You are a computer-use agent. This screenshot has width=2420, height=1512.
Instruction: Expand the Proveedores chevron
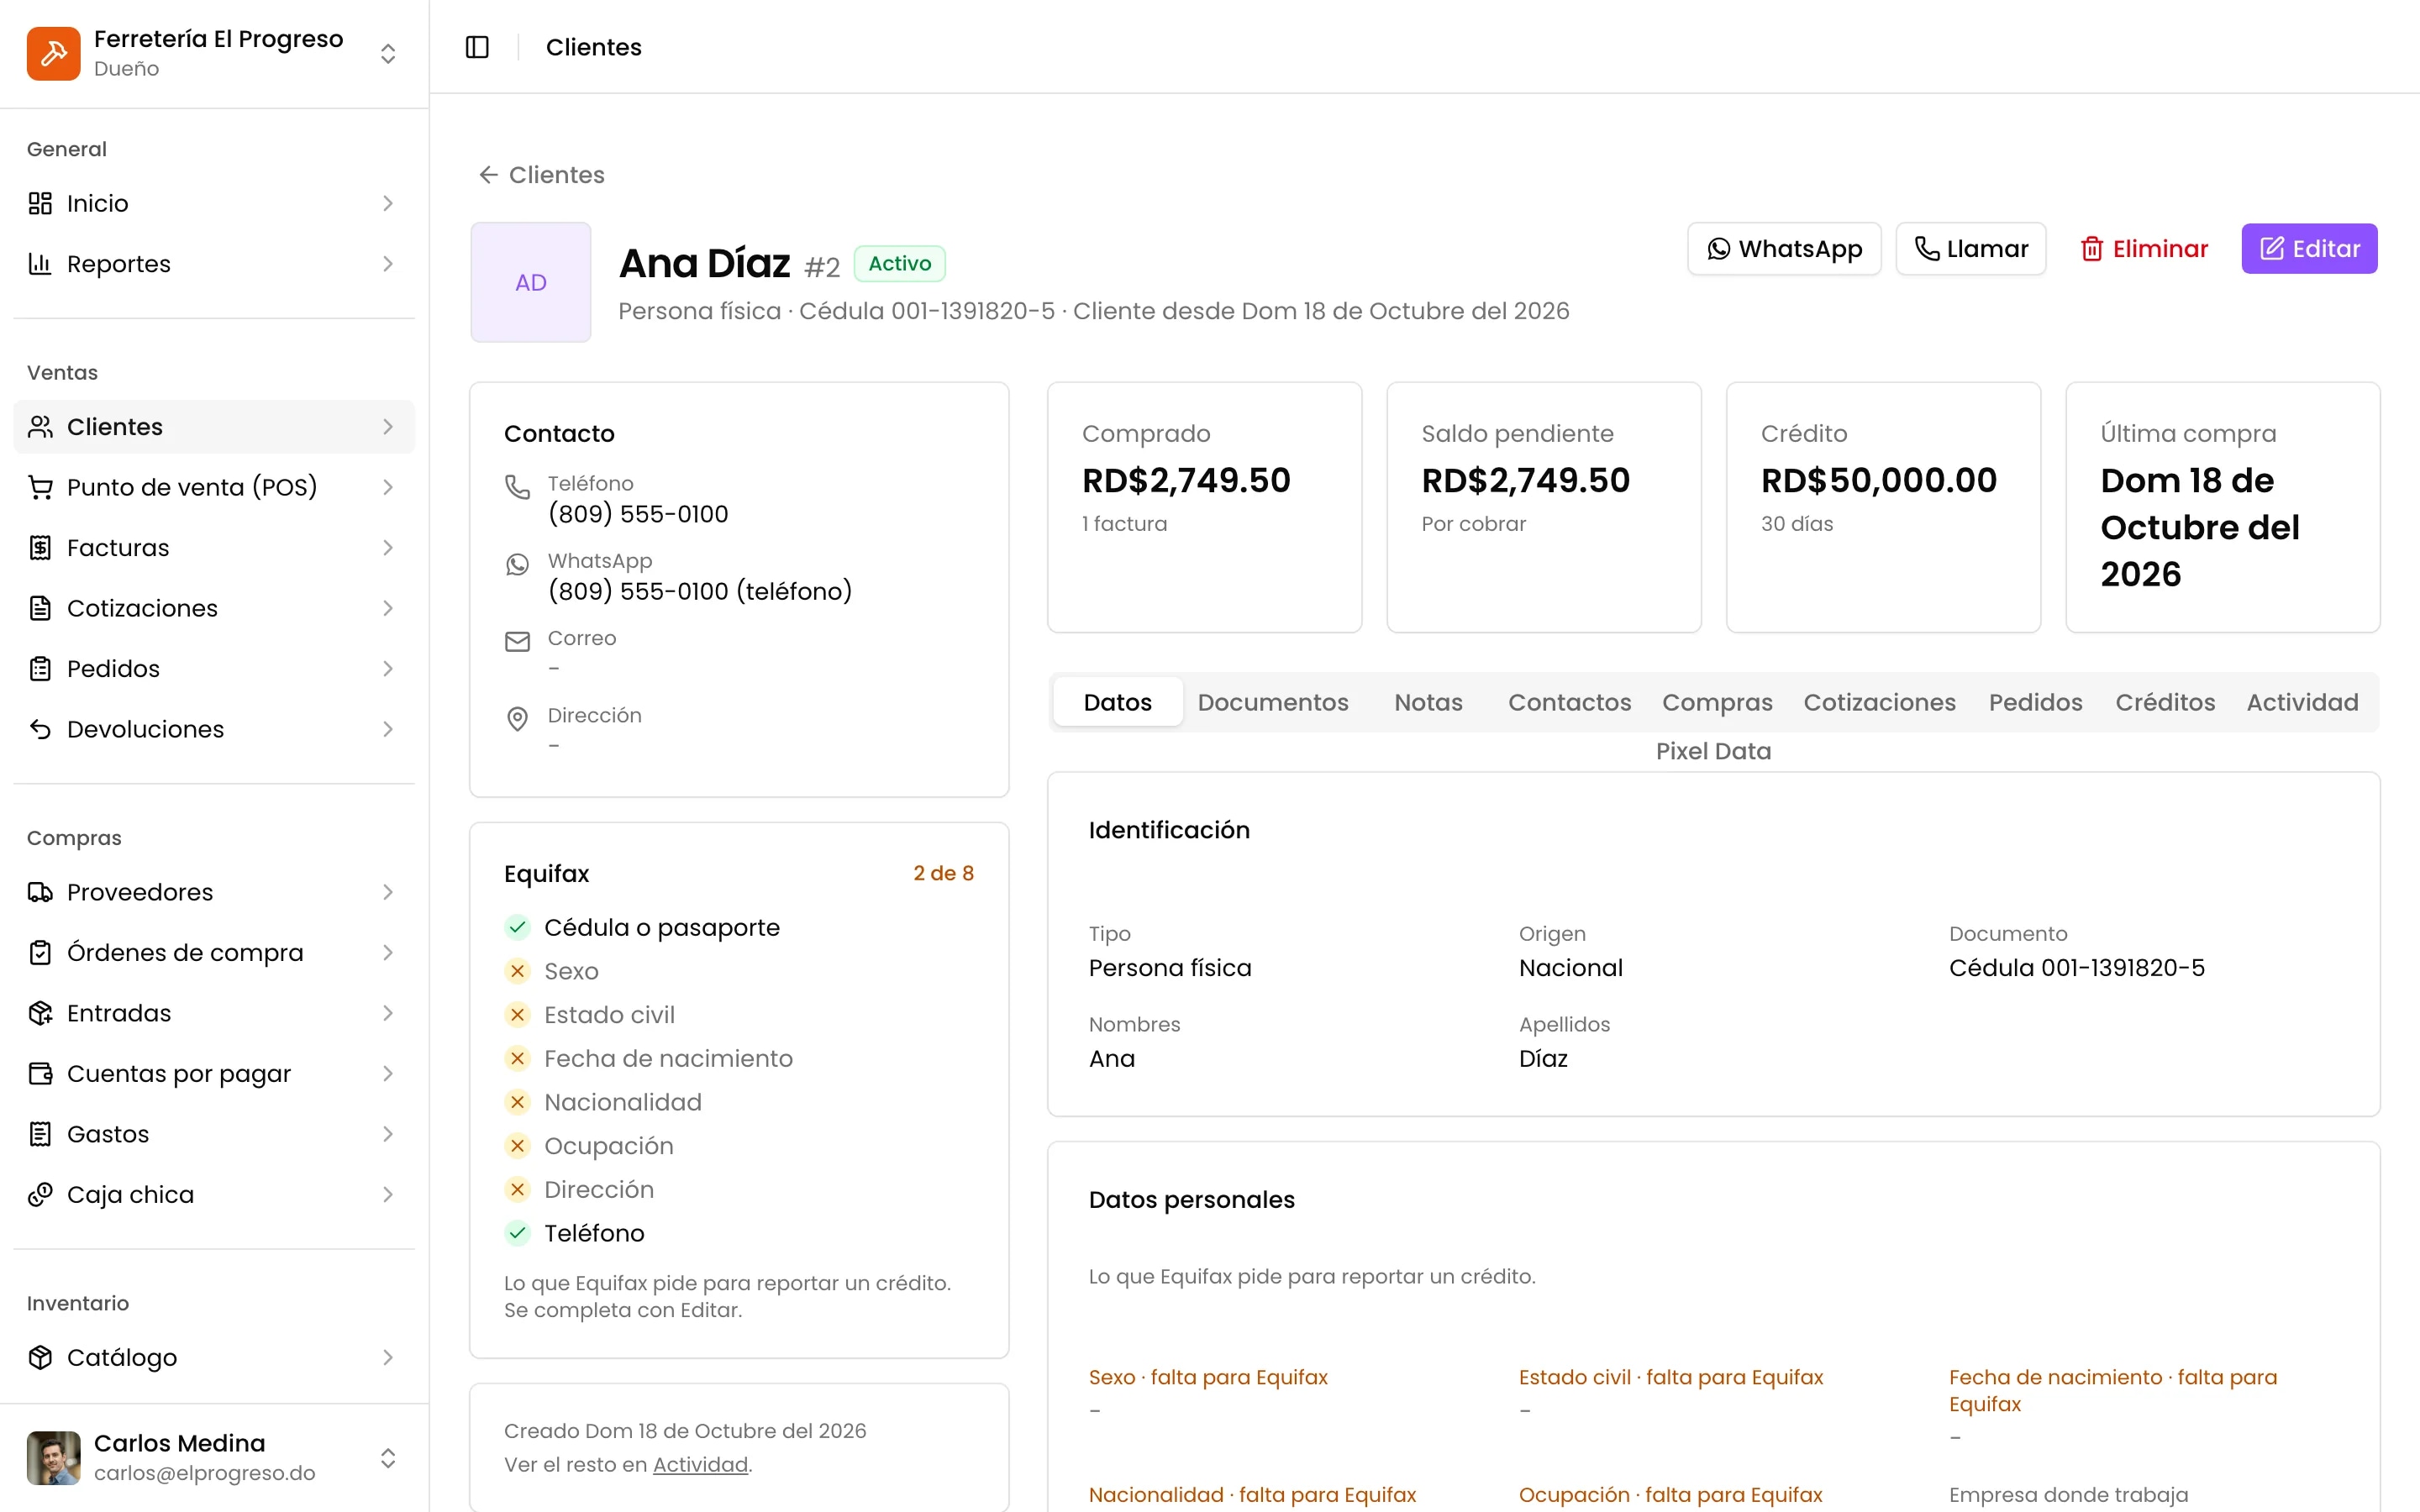point(388,892)
